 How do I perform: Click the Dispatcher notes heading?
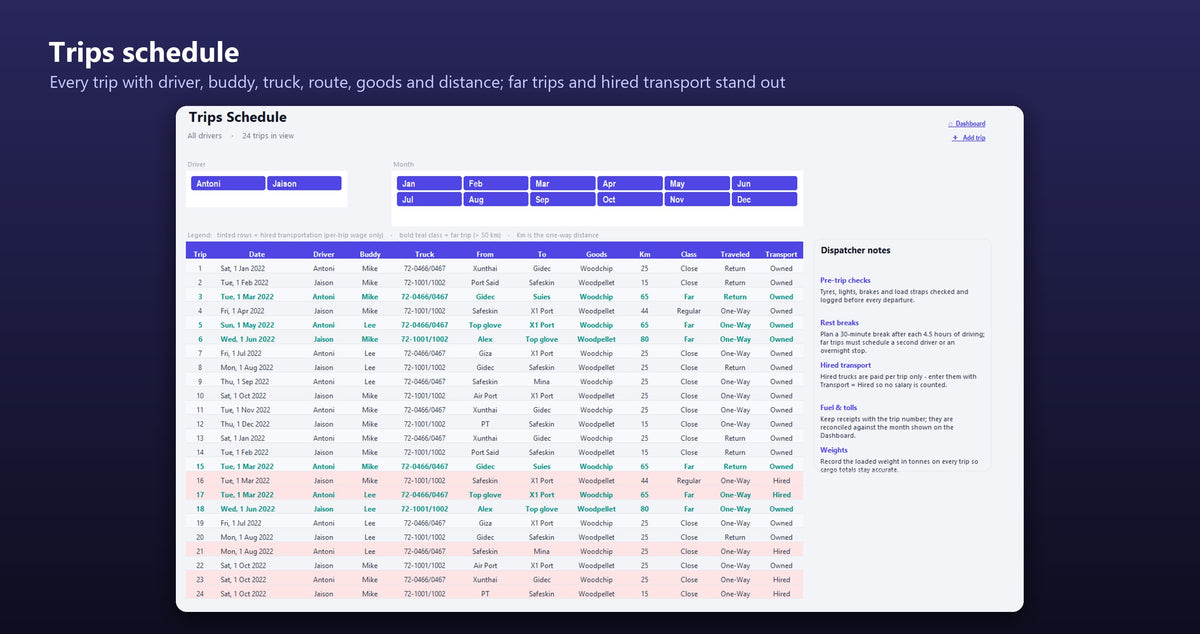(855, 250)
